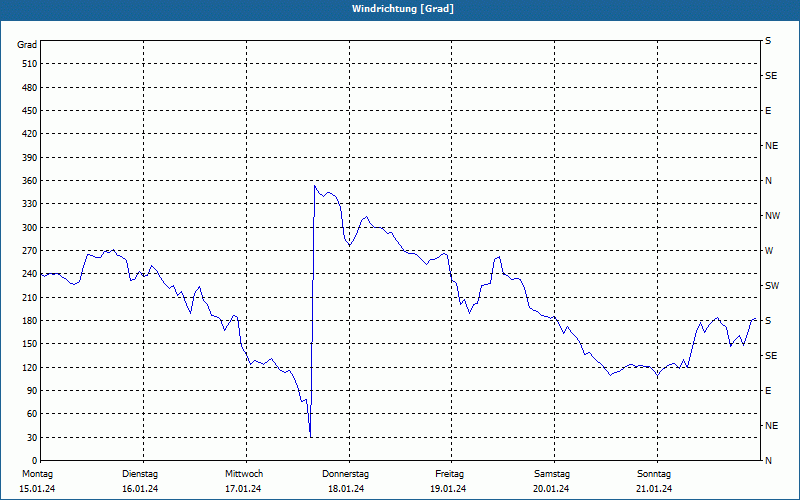
Task: Select the "N" compass label beside the 360 gridline
Action: point(768,181)
